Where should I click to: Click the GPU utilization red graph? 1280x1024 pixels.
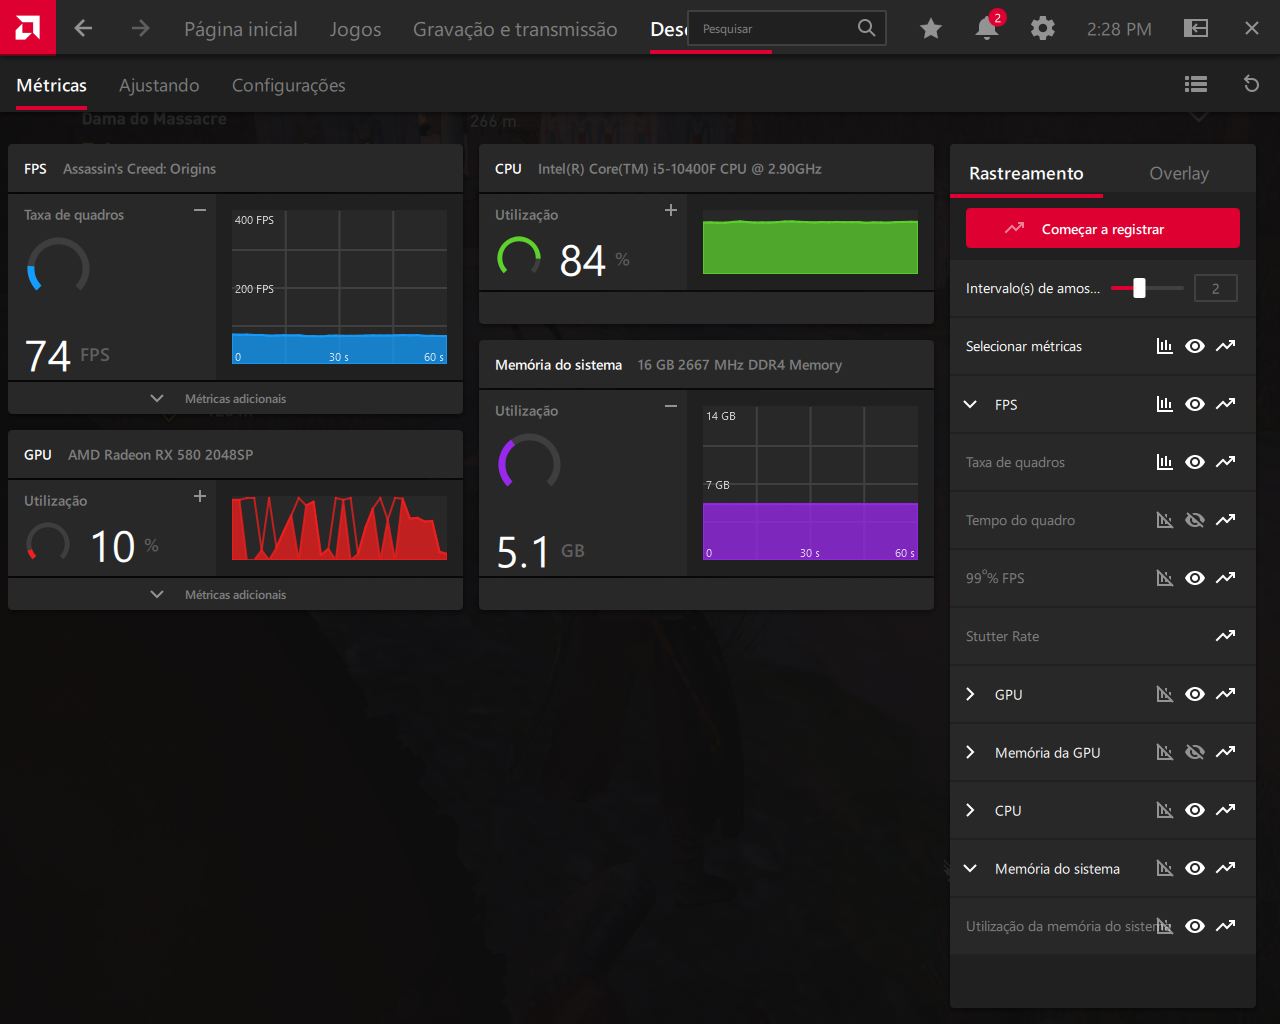coord(339,527)
